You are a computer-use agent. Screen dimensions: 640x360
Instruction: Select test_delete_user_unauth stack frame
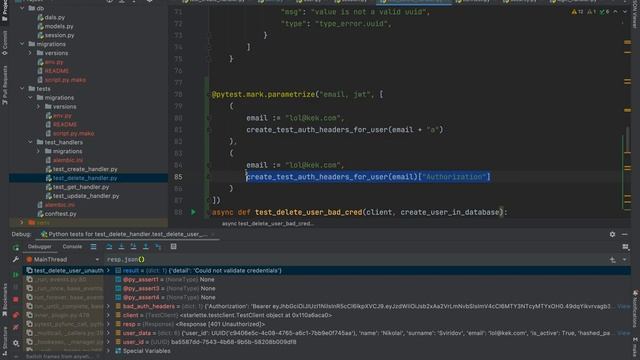pos(64,271)
